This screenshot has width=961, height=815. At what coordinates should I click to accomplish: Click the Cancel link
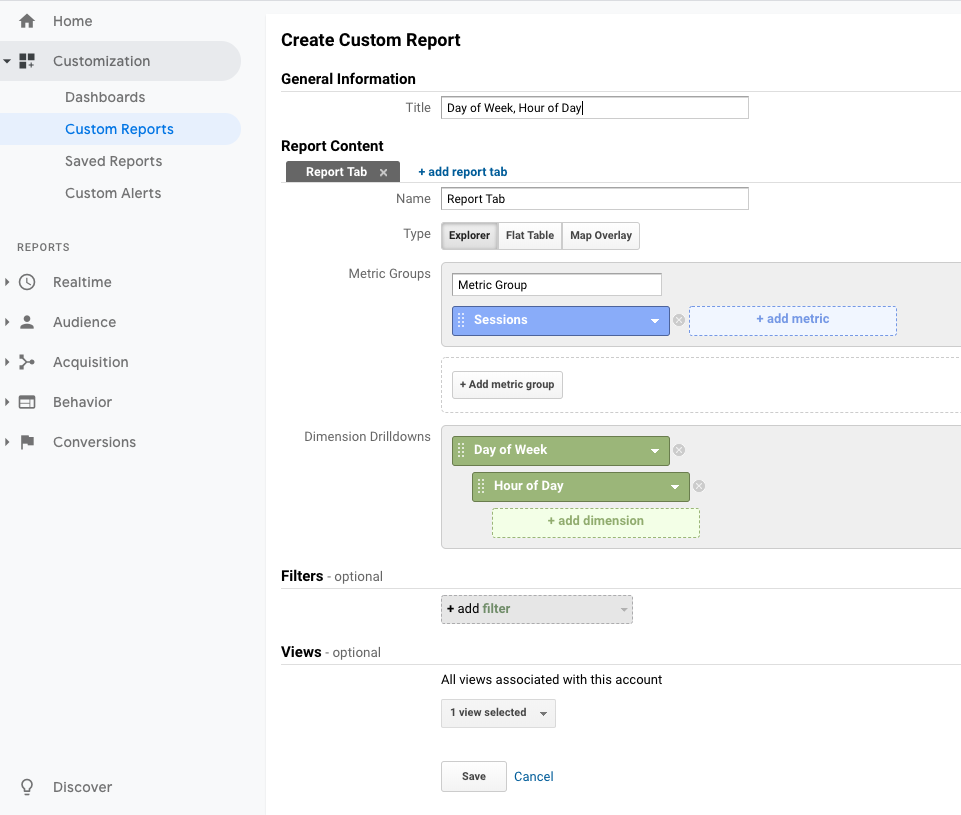tap(533, 776)
